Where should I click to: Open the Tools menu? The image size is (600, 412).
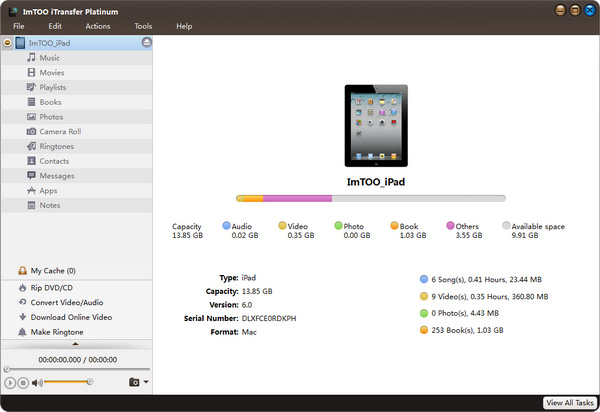[143, 26]
